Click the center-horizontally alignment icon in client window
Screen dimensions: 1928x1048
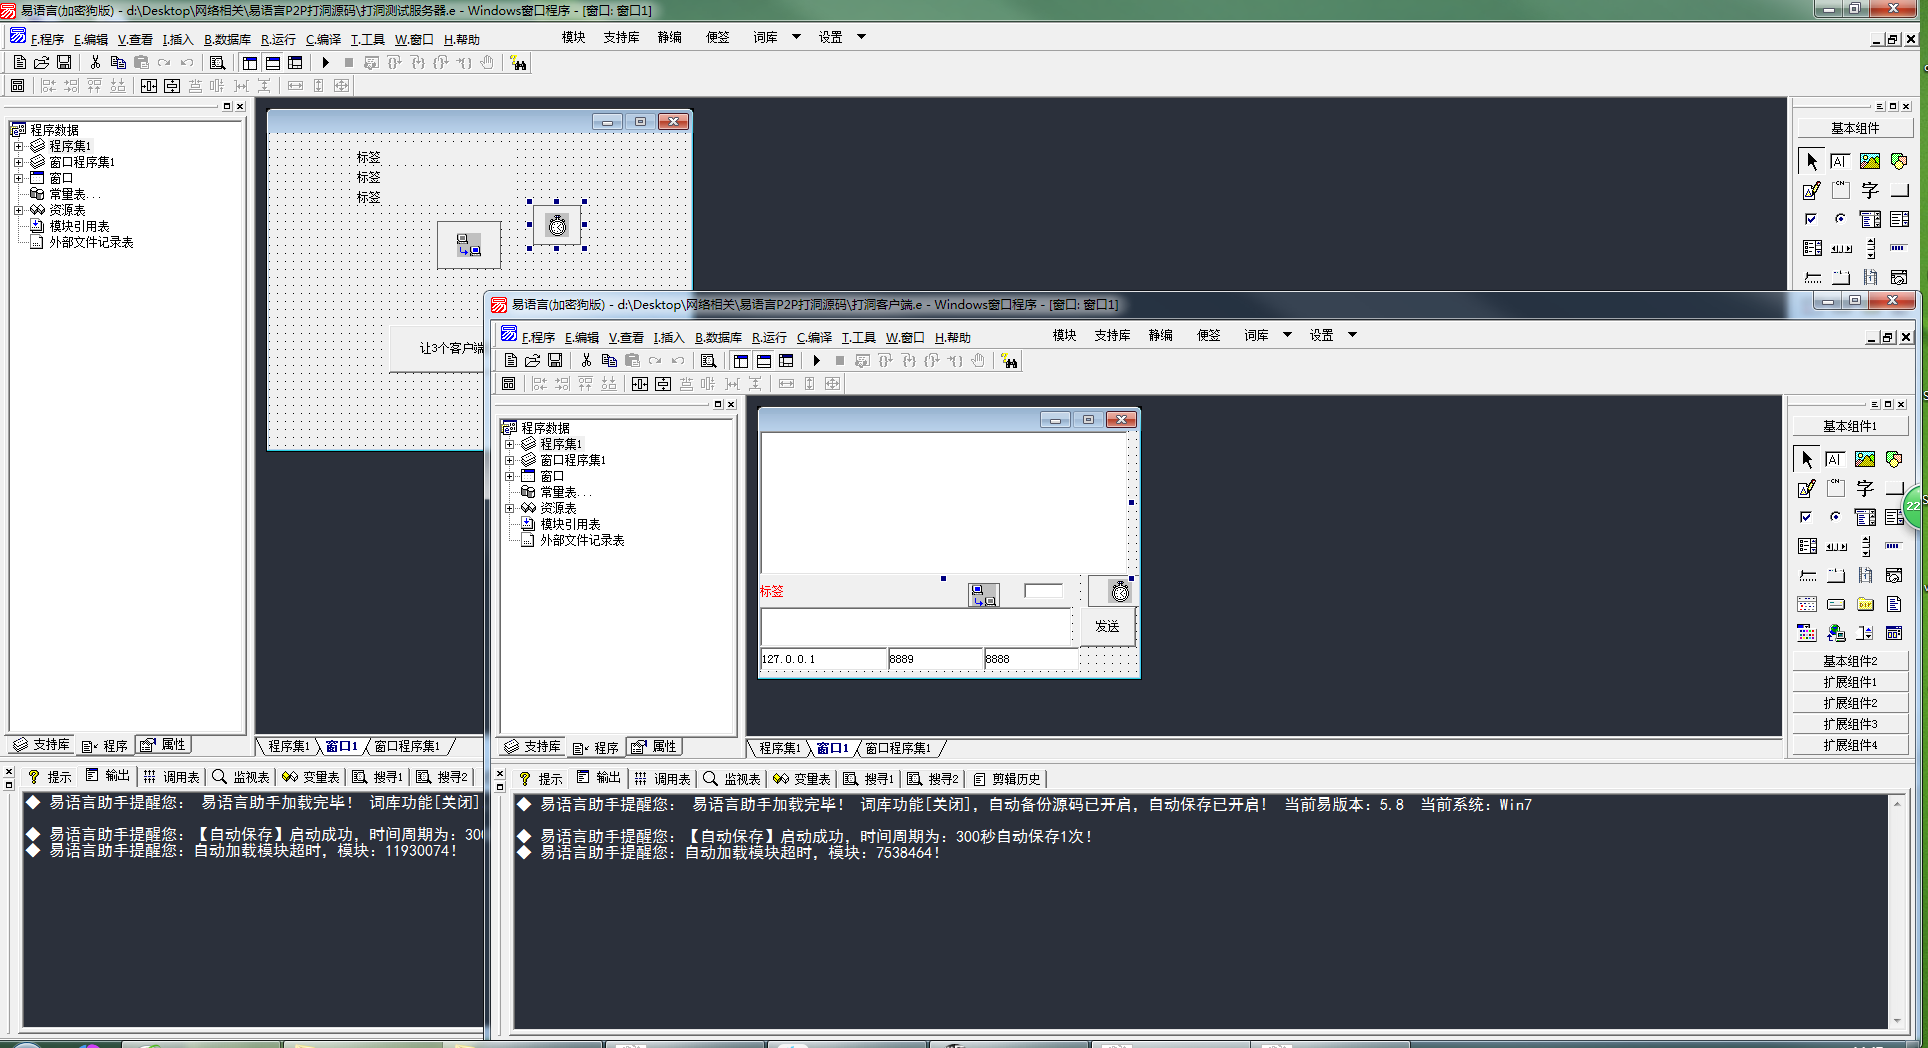pyautogui.click(x=640, y=384)
